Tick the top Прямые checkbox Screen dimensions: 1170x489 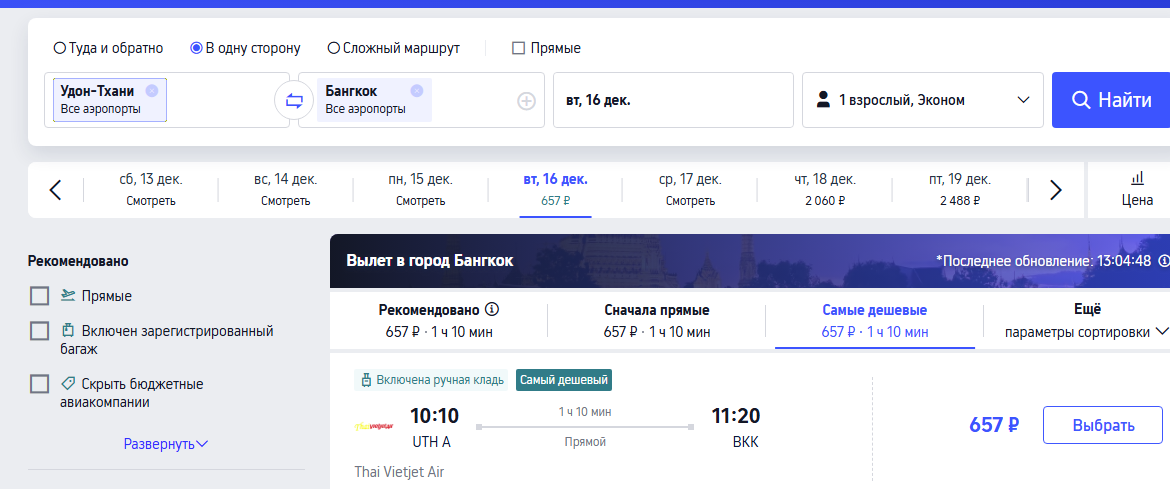point(519,49)
